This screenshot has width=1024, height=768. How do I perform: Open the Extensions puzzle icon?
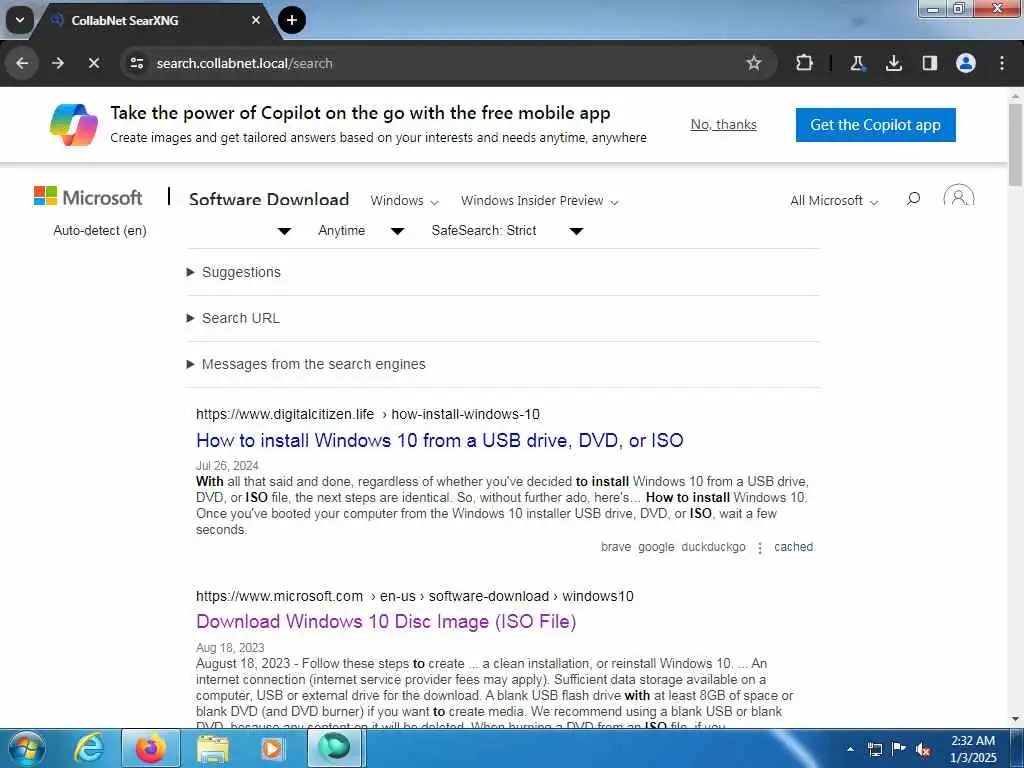[x=804, y=63]
